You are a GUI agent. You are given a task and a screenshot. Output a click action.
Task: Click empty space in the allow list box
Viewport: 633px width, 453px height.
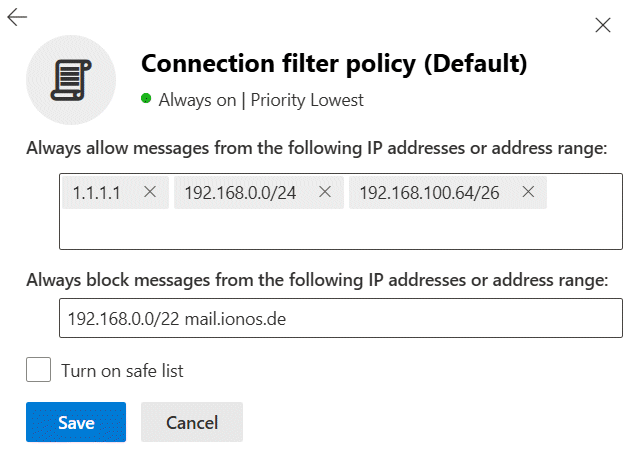(x=341, y=230)
